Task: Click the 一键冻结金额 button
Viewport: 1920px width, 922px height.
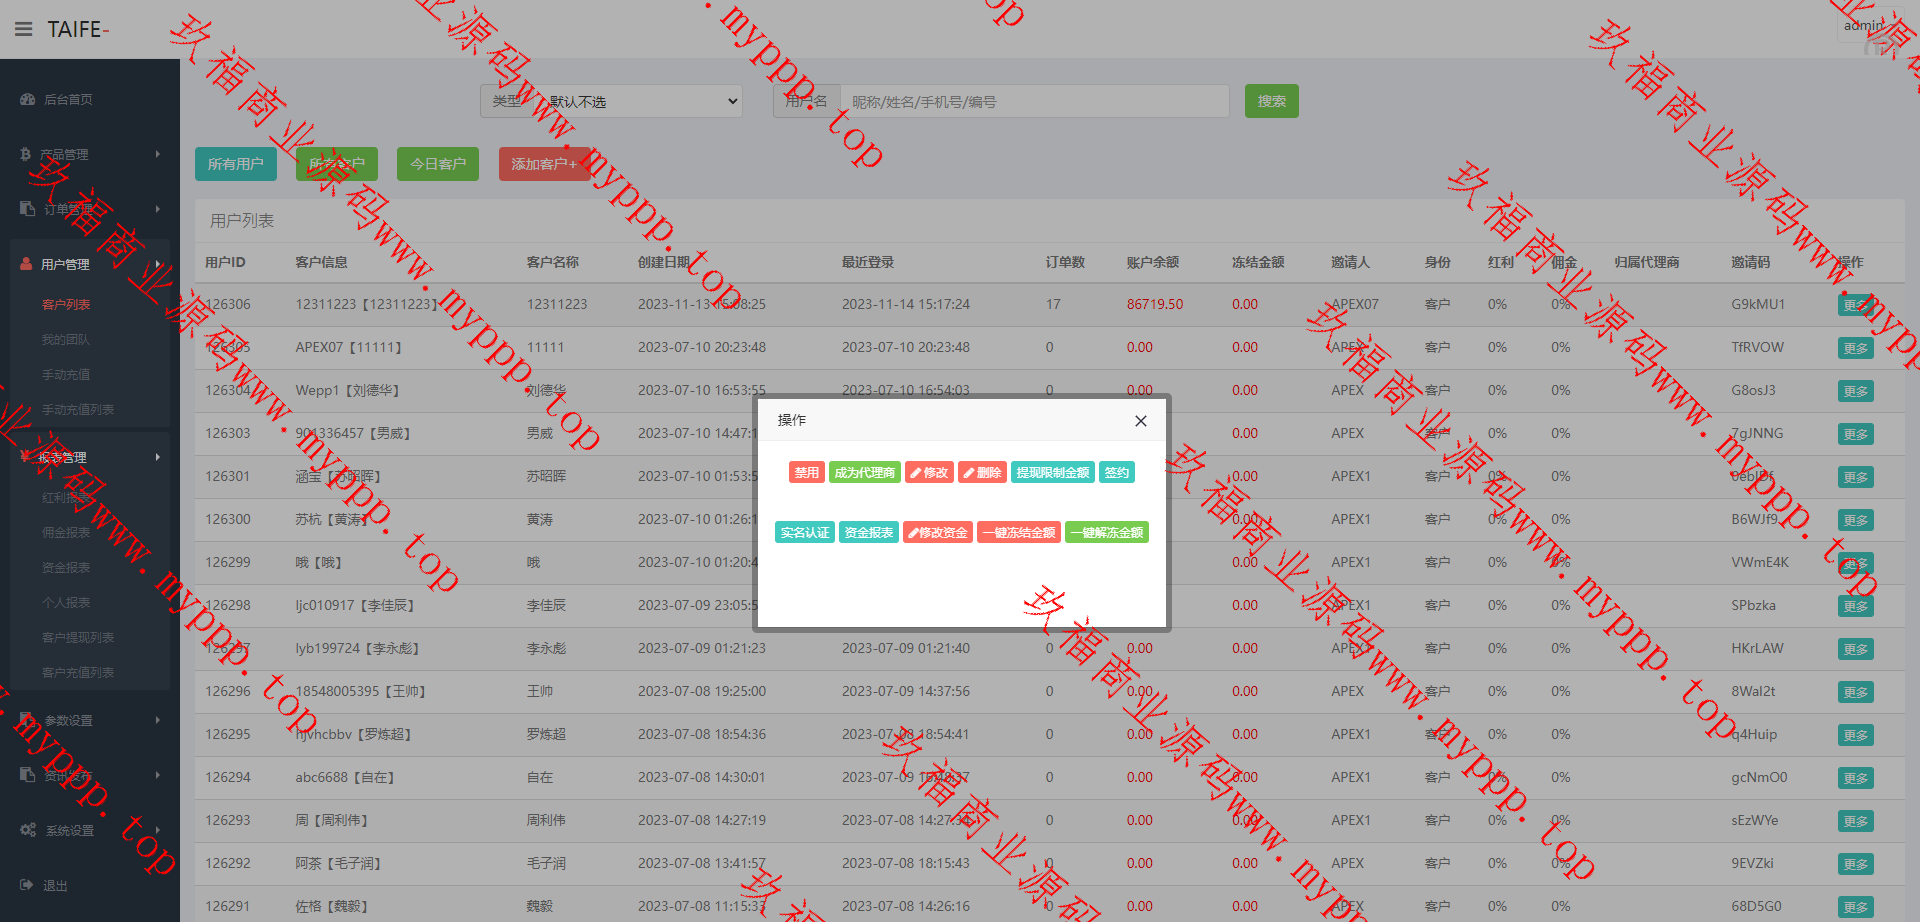Action: tap(1018, 533)
